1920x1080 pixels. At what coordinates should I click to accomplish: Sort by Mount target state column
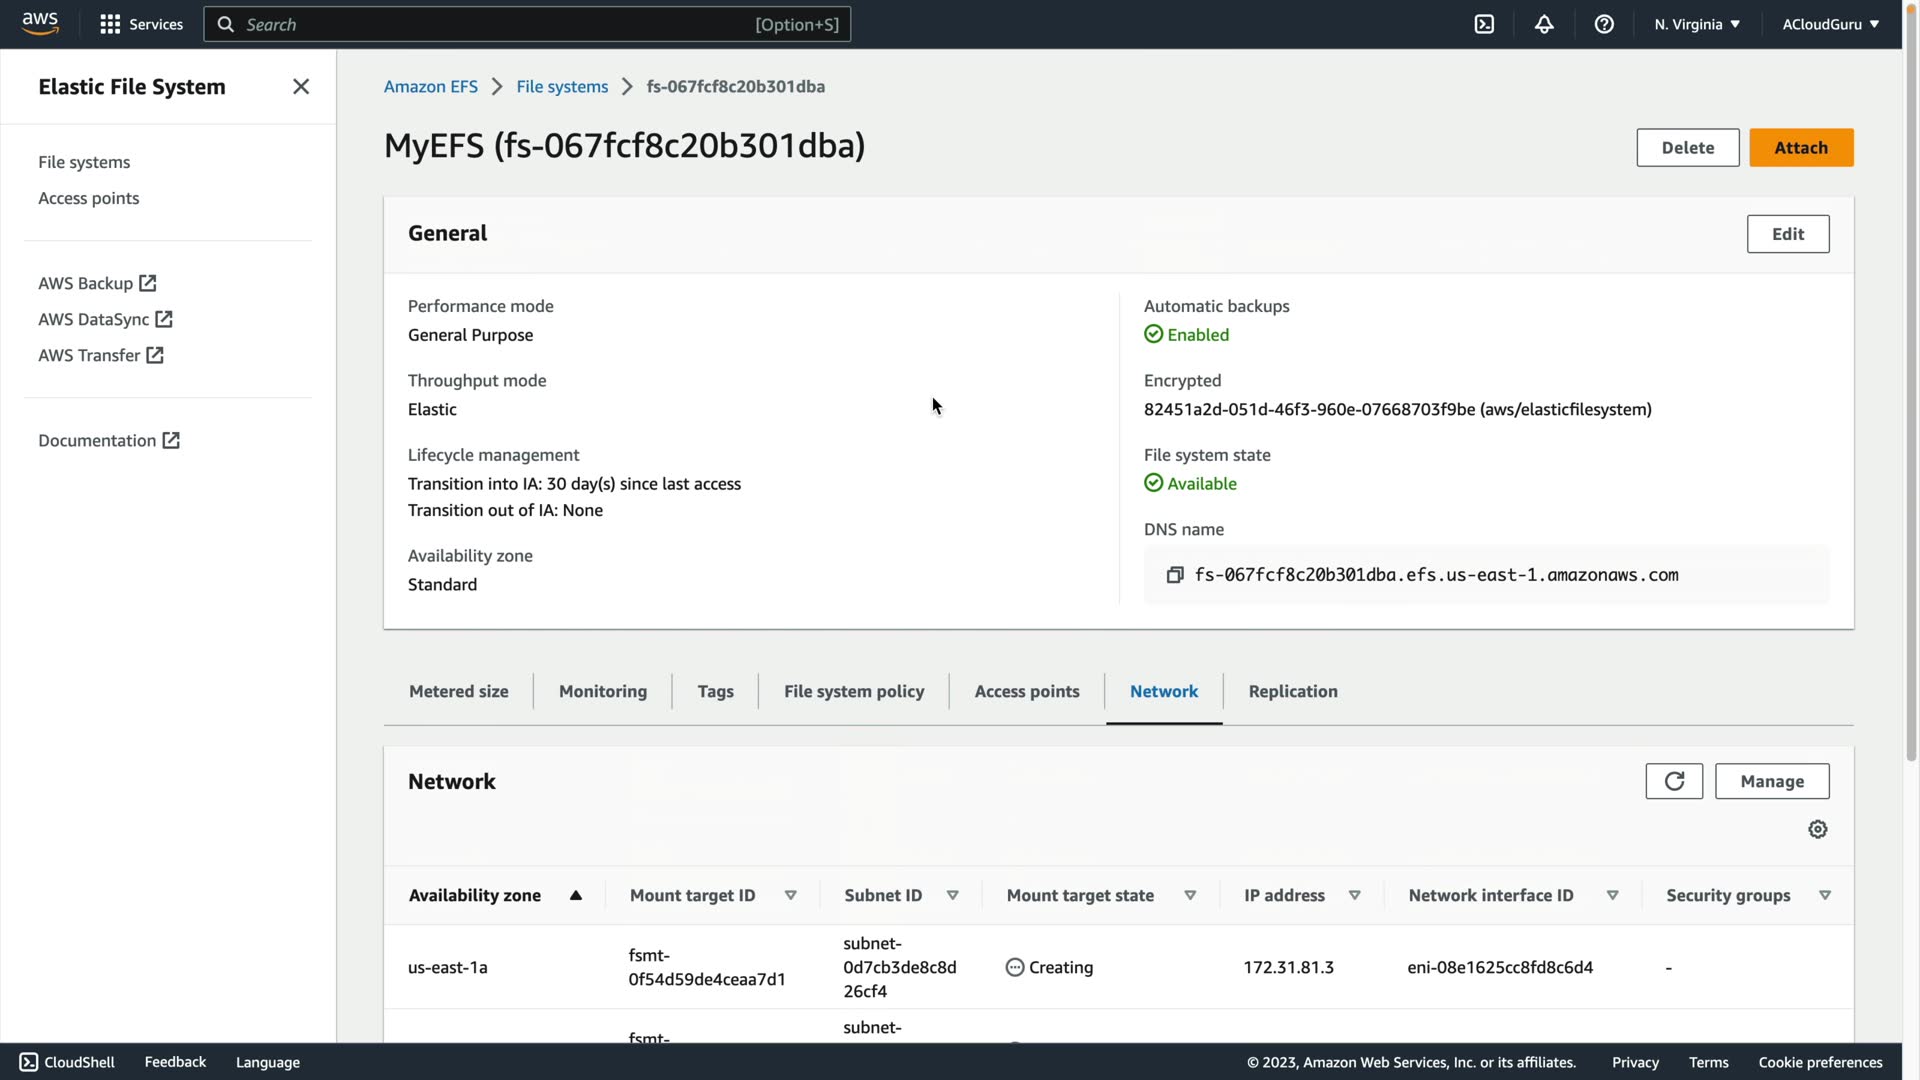click(x=1190, y=895)
